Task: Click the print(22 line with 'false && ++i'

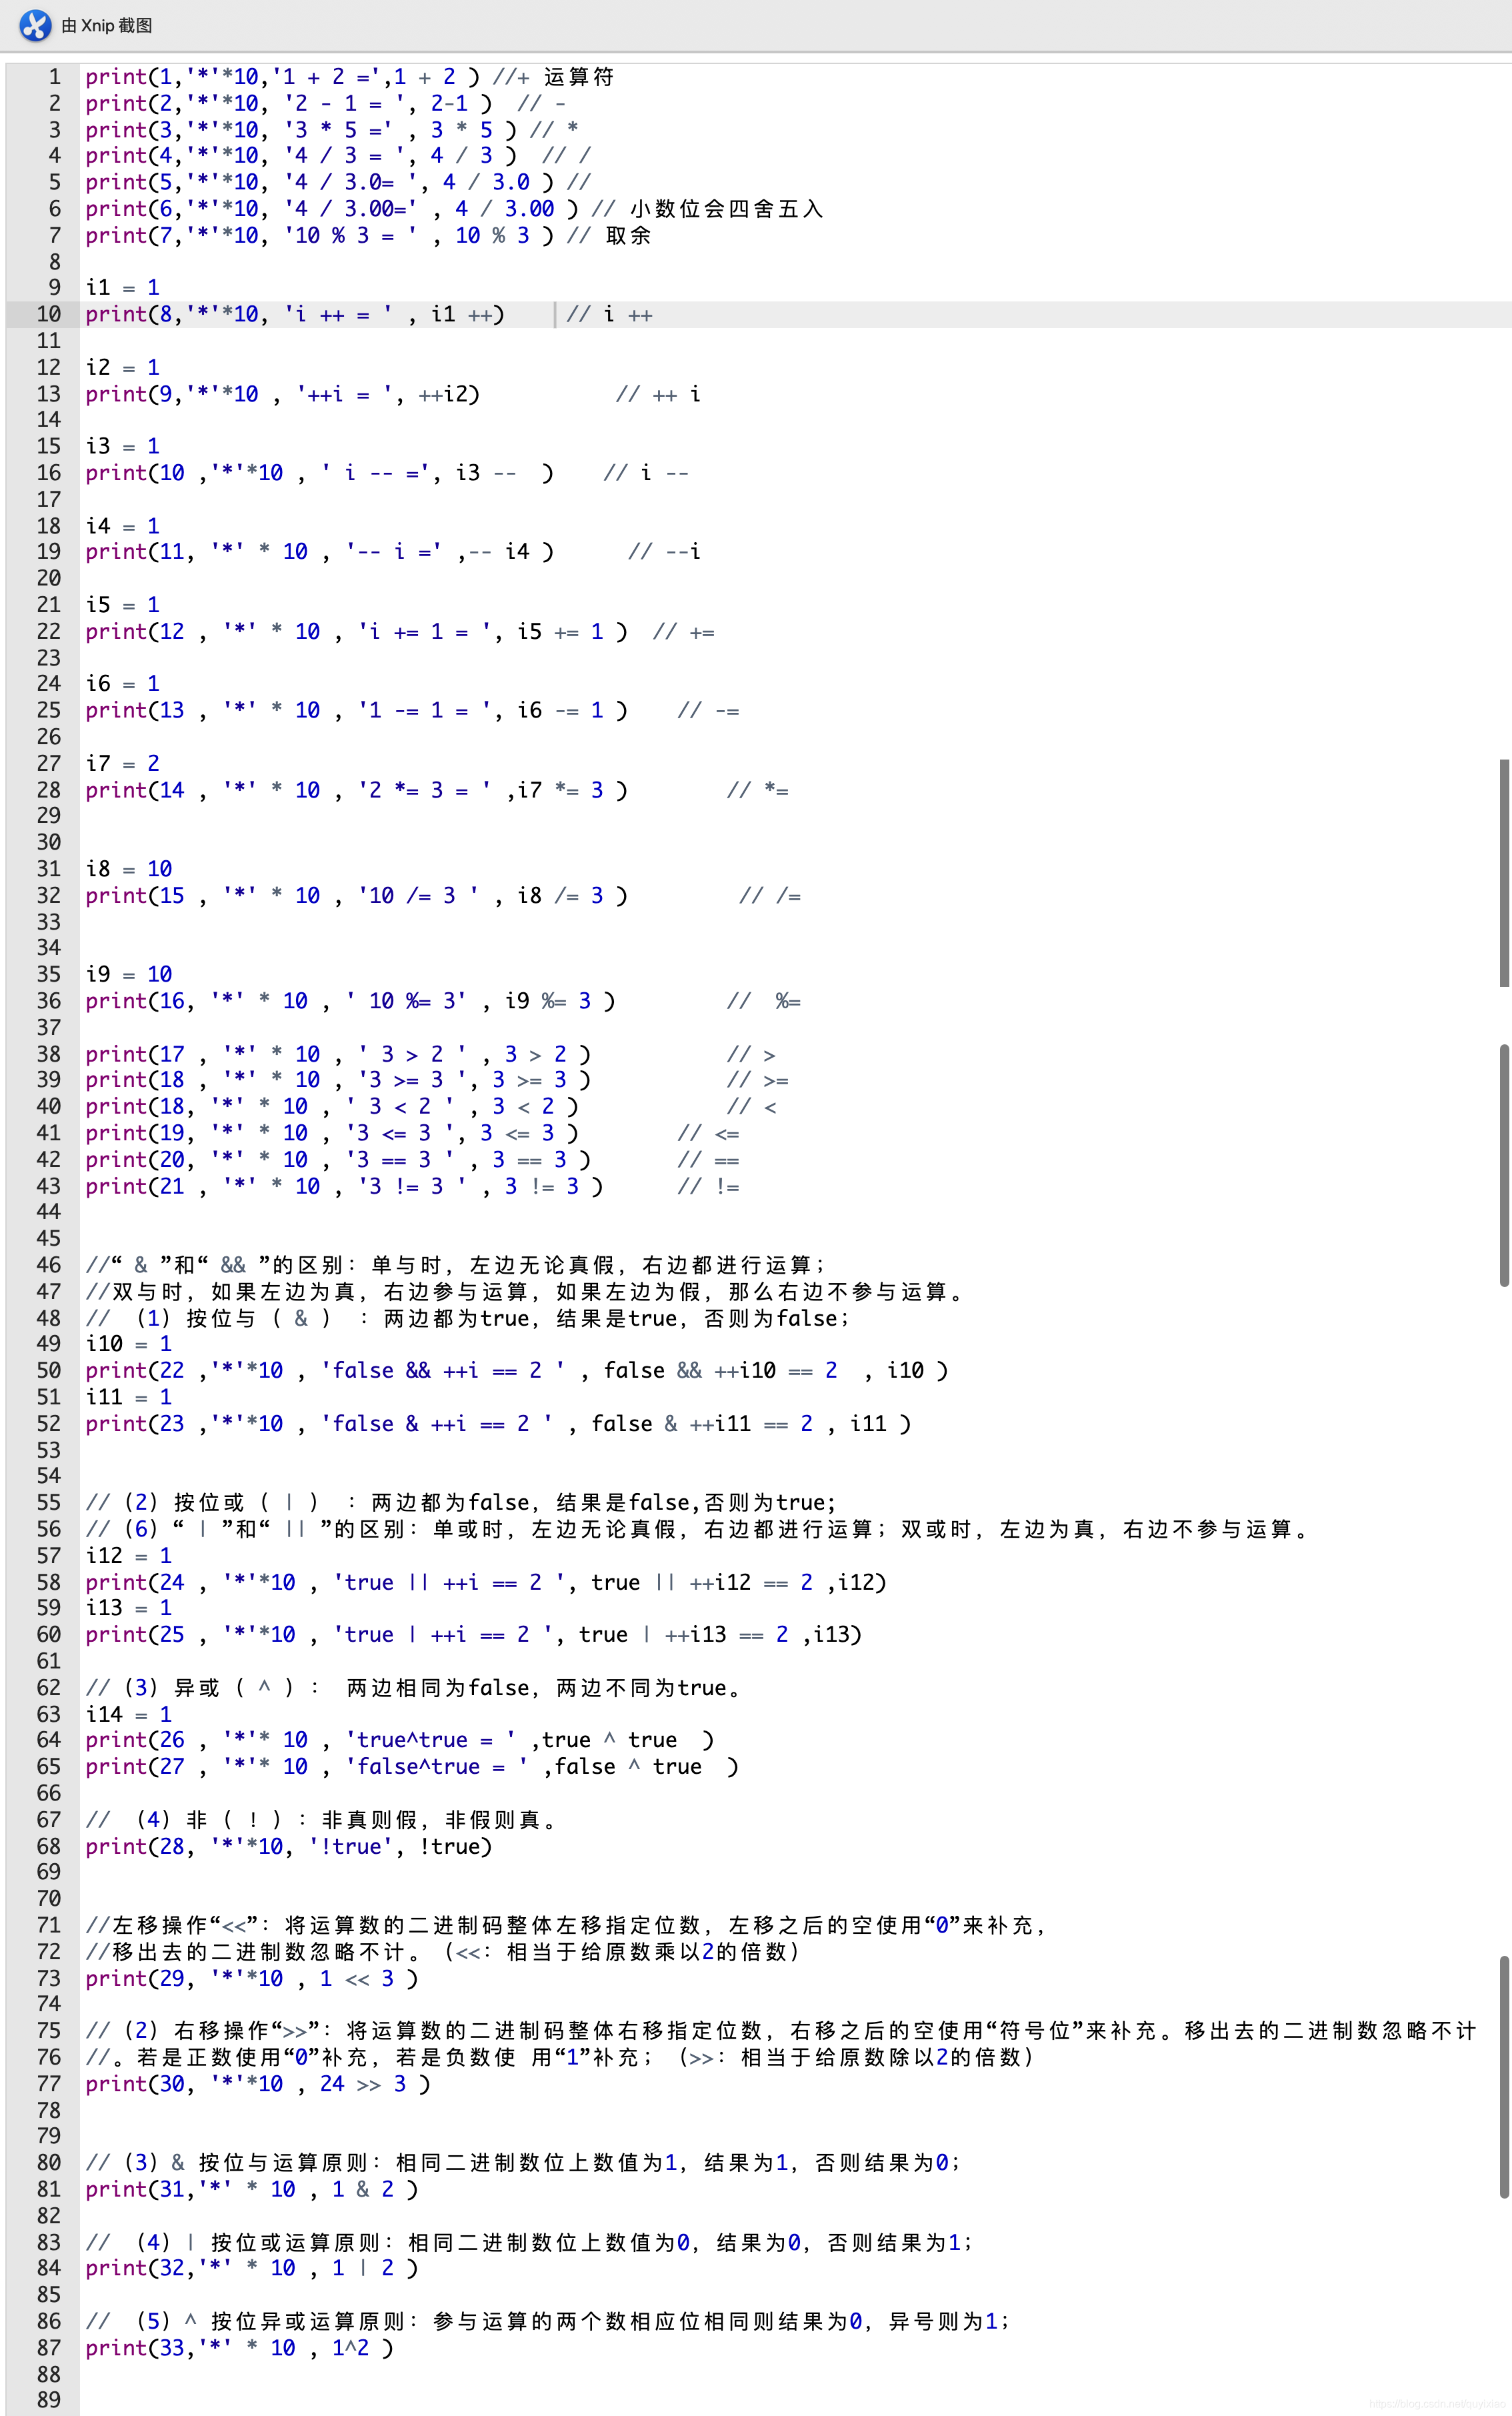Action: click(516, 1371)
